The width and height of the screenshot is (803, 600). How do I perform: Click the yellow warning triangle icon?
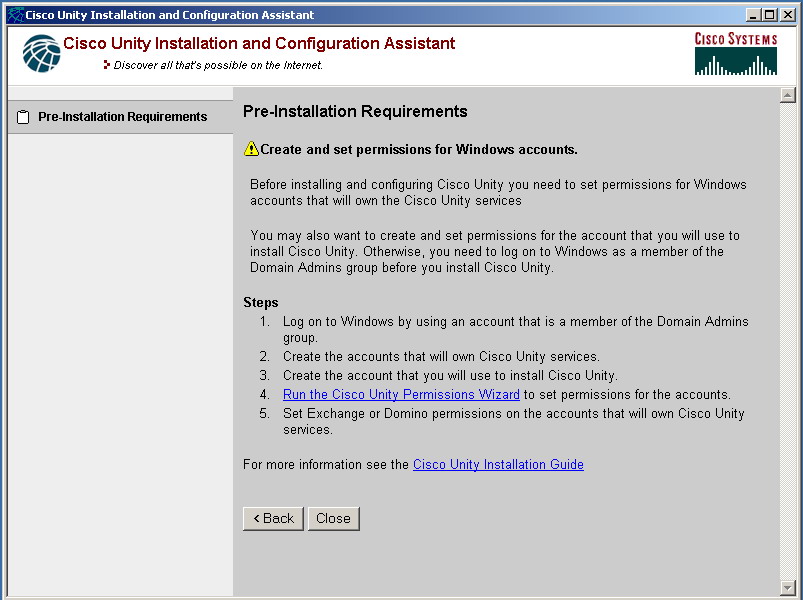click(x=251, y=149)
